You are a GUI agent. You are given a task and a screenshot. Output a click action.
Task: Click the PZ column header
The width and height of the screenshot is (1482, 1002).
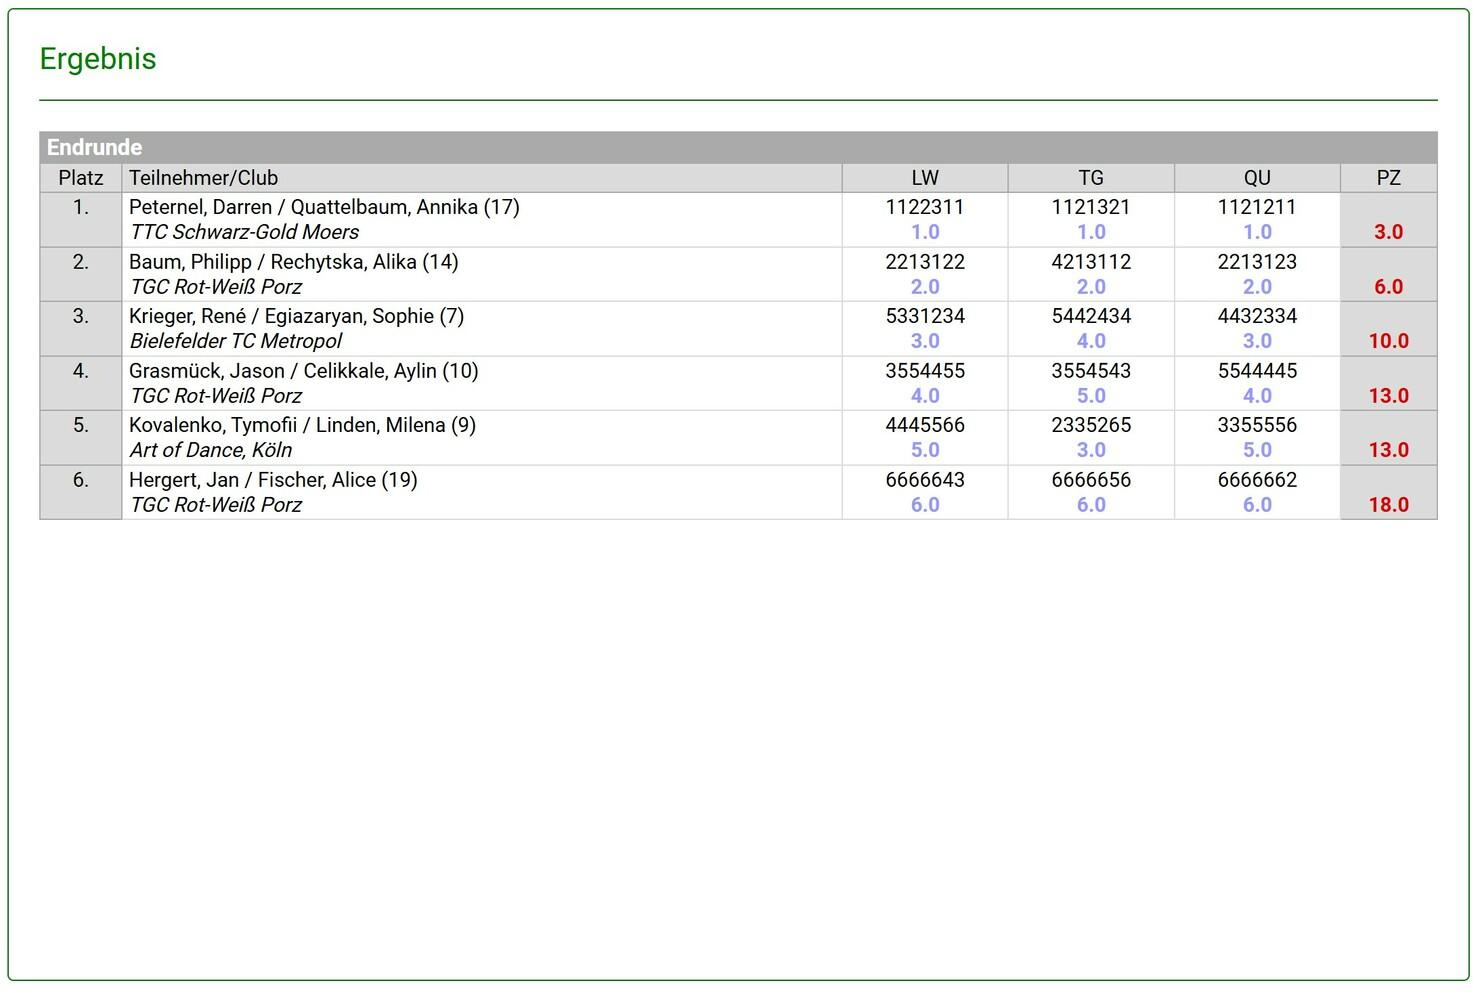[x=1388, y=178]
